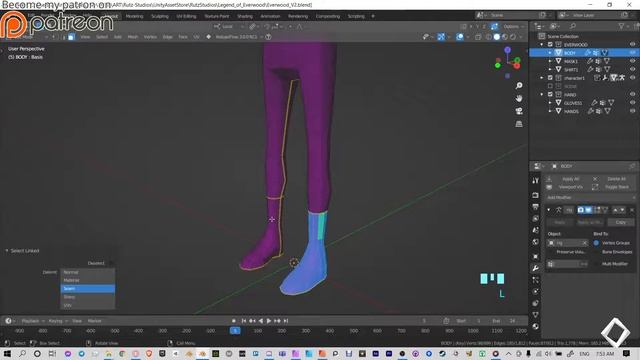Open the Mesh menu in viewport header
Viewport: 640px width, 360px height.
pyautogui.click(x=133, y=37)
